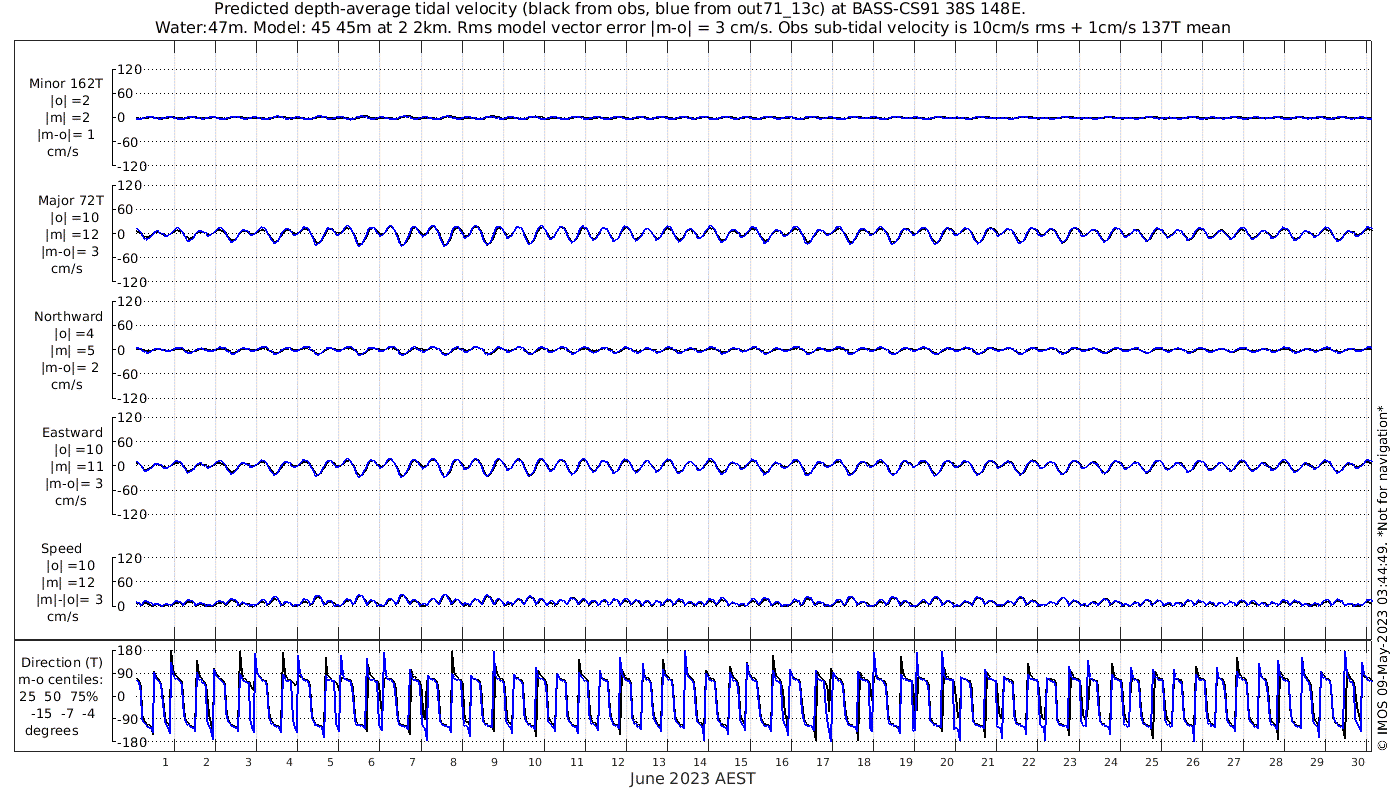Image resolution: width=1400 pixels, height=800 pixels.
Task: Click the 'Eastward' panel label
Action: [72, 433]
